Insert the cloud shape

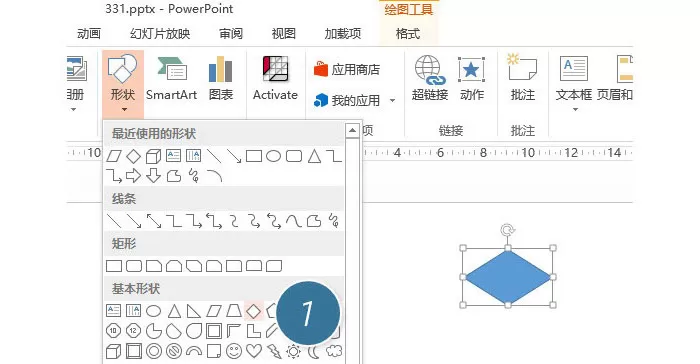coord(334,351)
